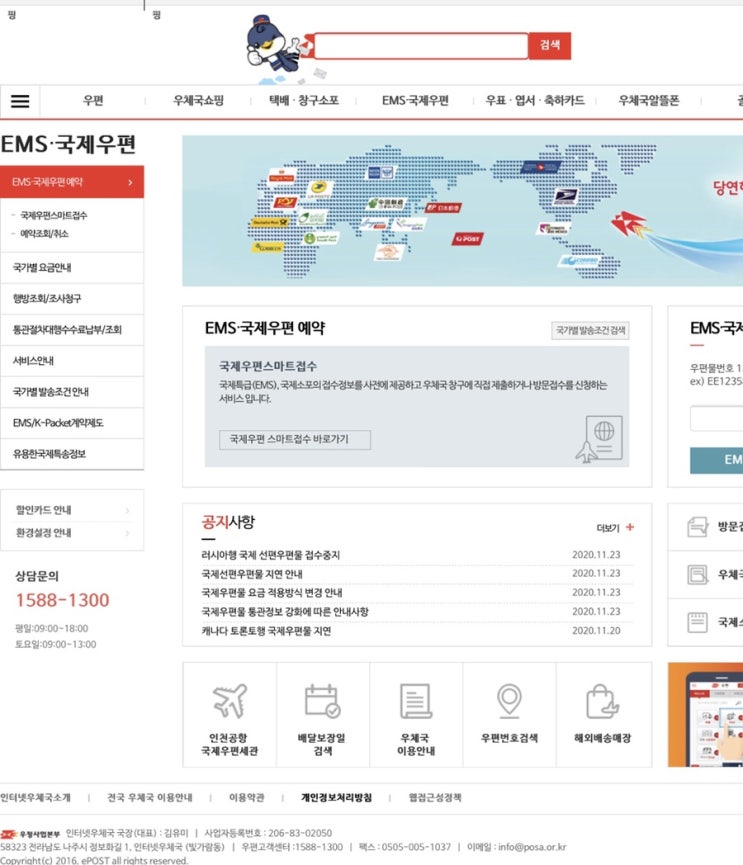Viewport: 743px width, 865px height.
Task: Open notice 국제우편물 요금 적용방식 변경 안내
Action: point(271,593)
